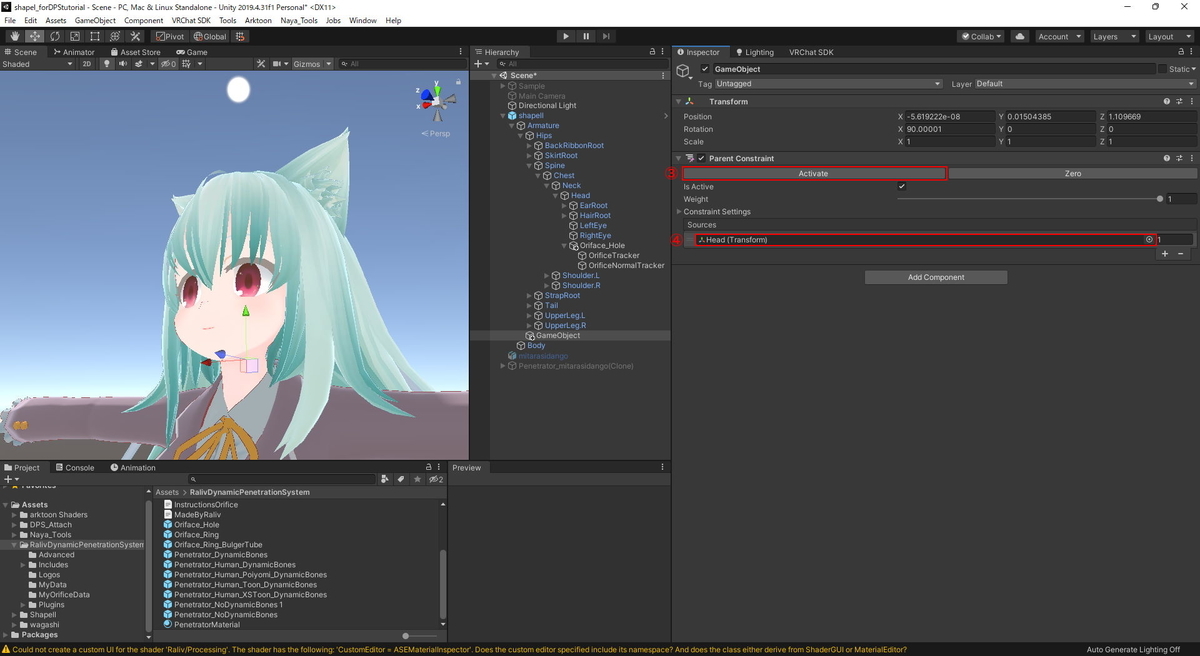Open the object picker for the Head source
The height and width of the screenshot is (656, 1200).
[1148, 239]
